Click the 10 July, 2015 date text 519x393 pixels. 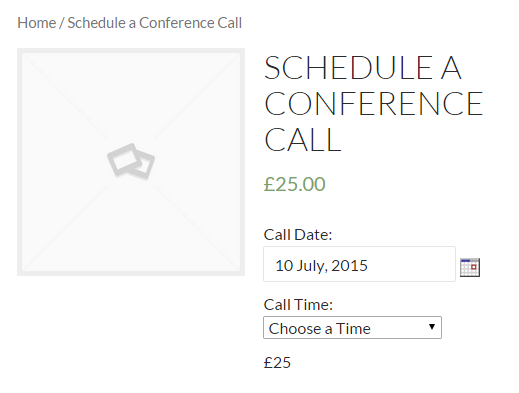(321, 266)
